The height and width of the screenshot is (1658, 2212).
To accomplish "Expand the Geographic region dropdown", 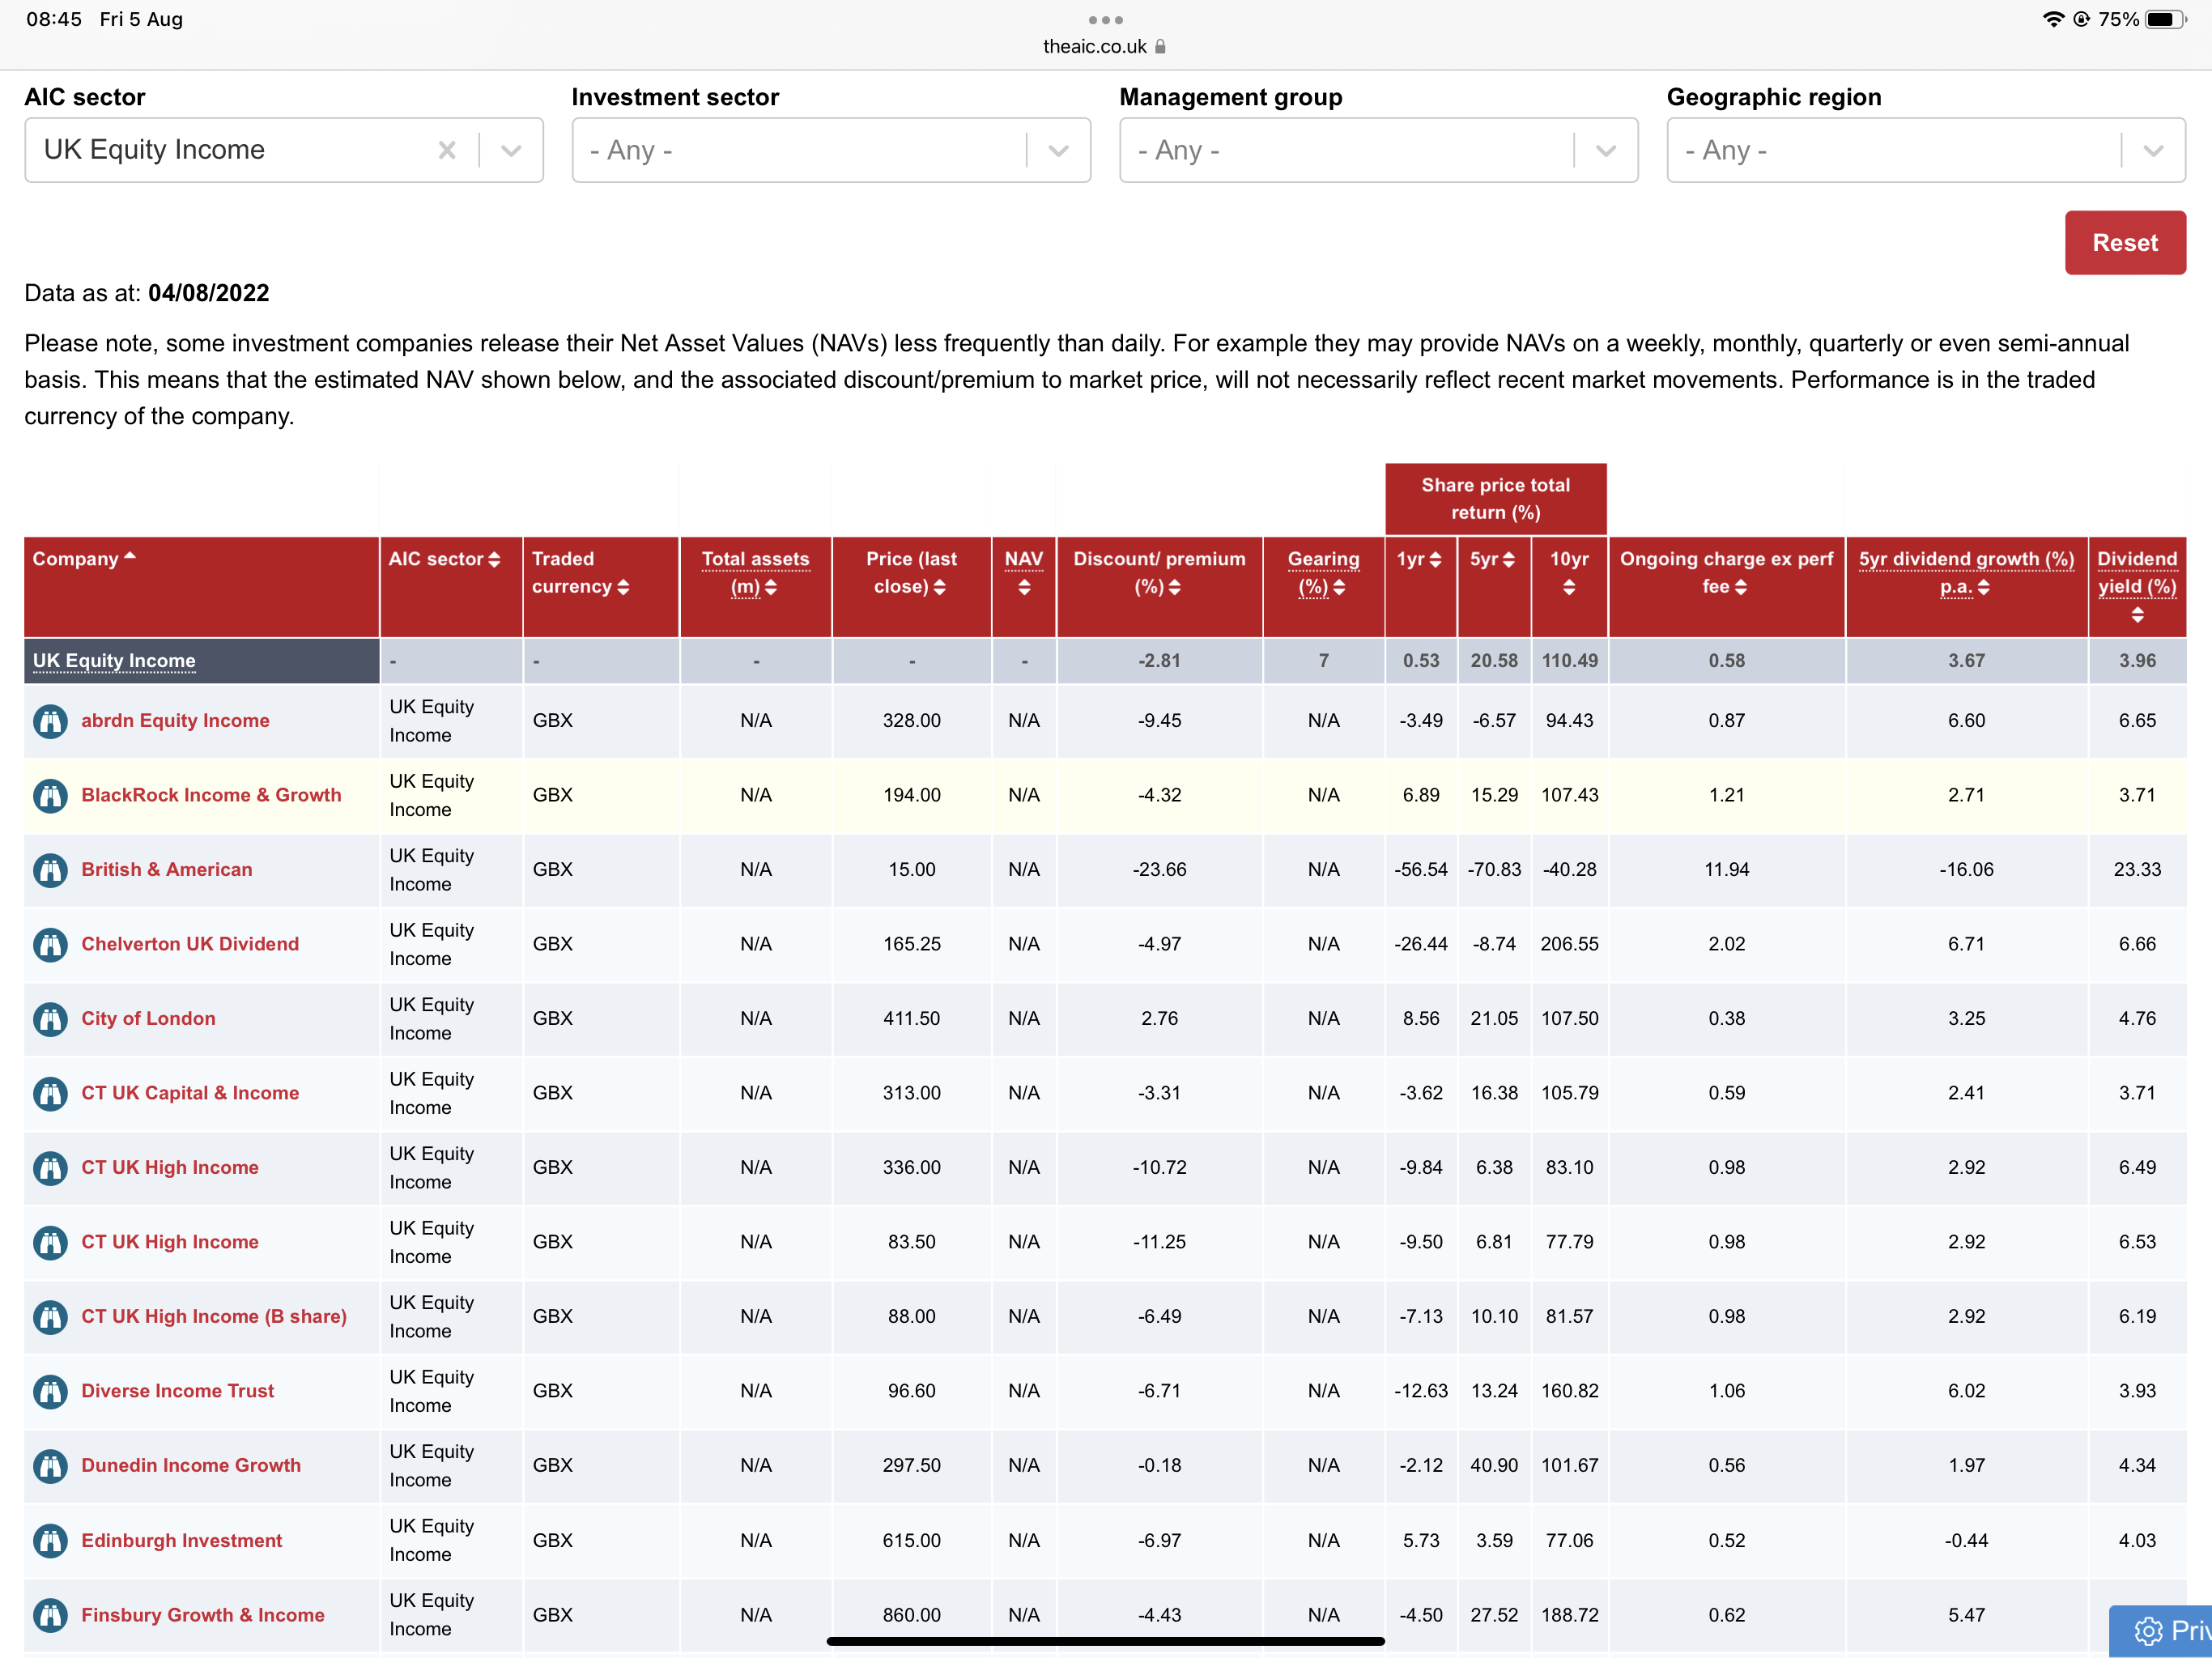I will [2153, 150].
